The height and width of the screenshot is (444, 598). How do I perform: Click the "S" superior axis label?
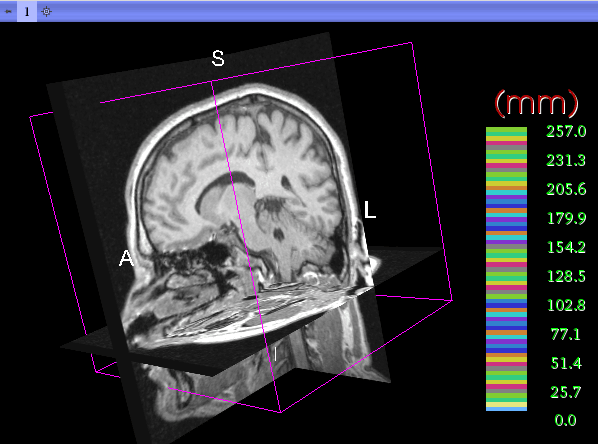click(218, 58)
